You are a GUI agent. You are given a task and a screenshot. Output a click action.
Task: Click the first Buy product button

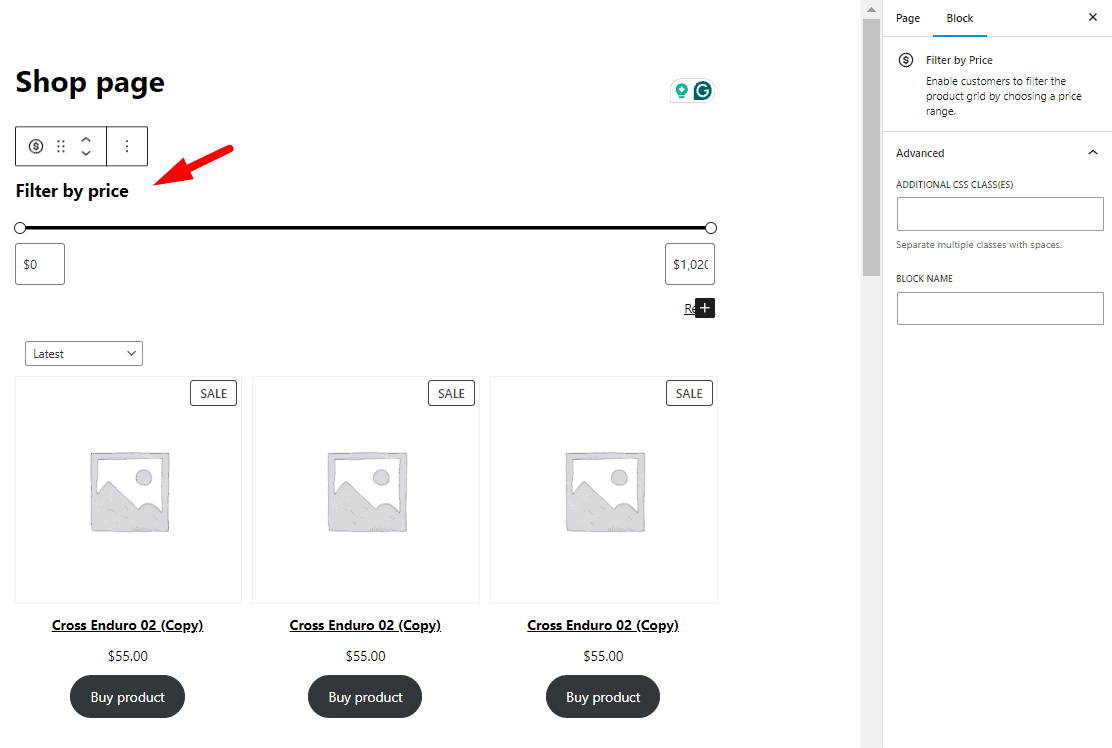[127, 696]
